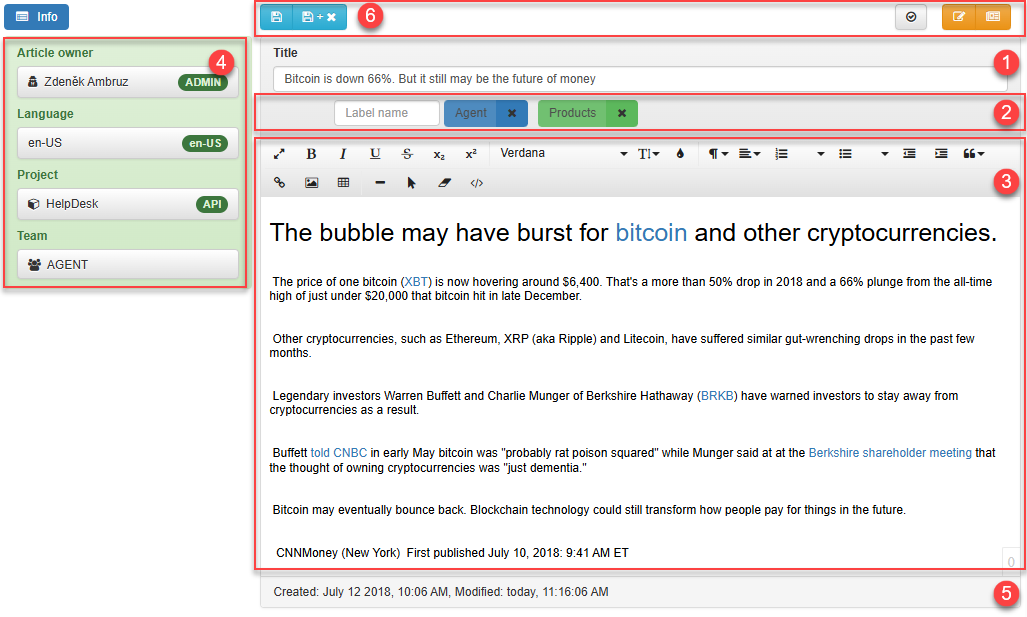
Task: Expand bullet list style options arrow
Action: (884, 154)
